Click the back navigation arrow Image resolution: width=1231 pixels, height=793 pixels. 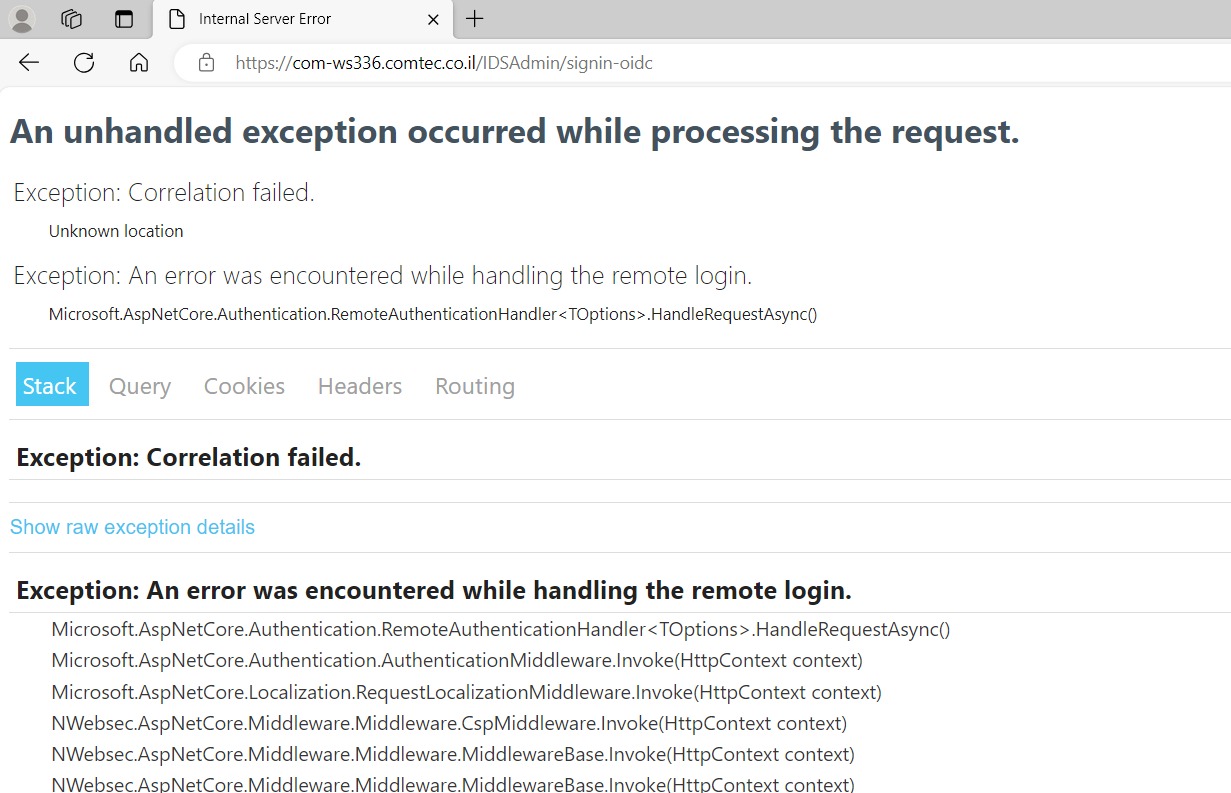[28, 62]
